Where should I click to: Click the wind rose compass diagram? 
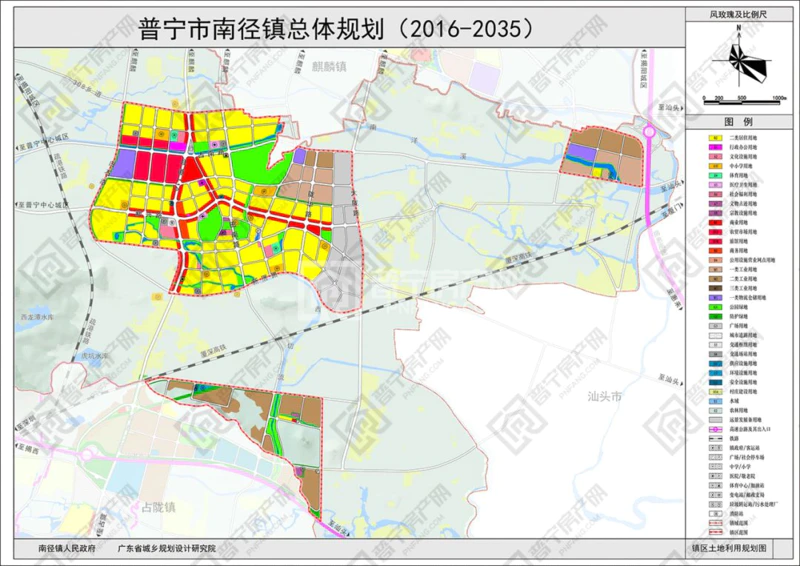pos(738,63)
